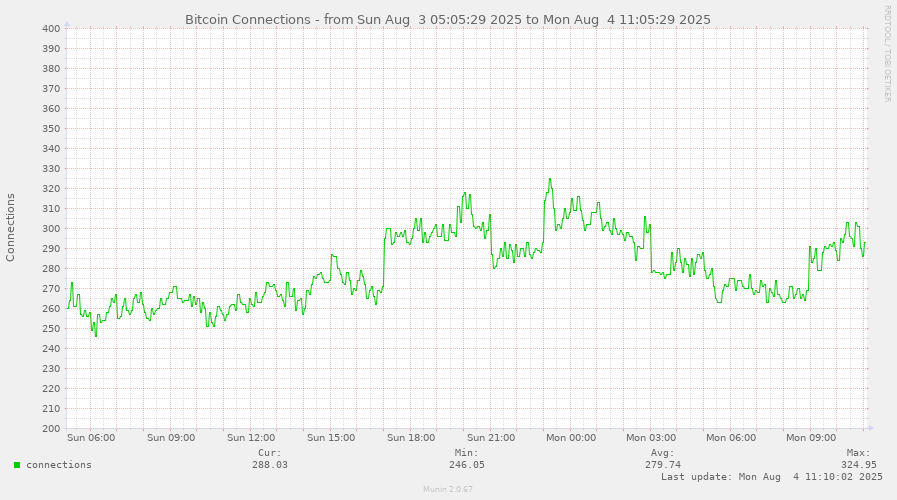Screen dimensions: 897x500
Task: Click the 'Last update' timestamp text
Action: pyautogui.click(x=771, y=477)
